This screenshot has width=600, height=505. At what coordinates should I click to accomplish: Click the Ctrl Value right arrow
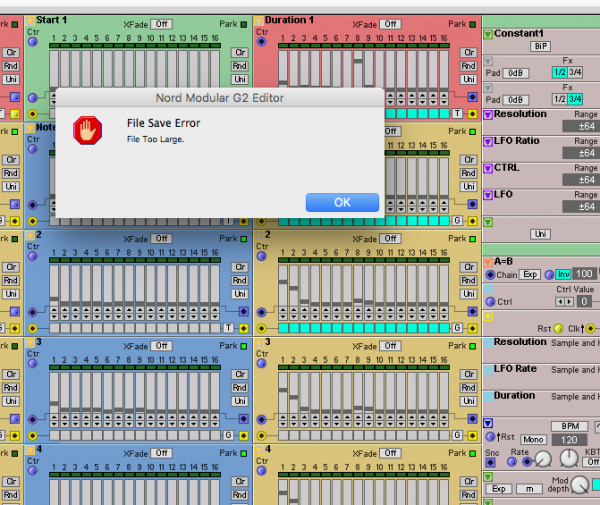click(x=569, y=302)
